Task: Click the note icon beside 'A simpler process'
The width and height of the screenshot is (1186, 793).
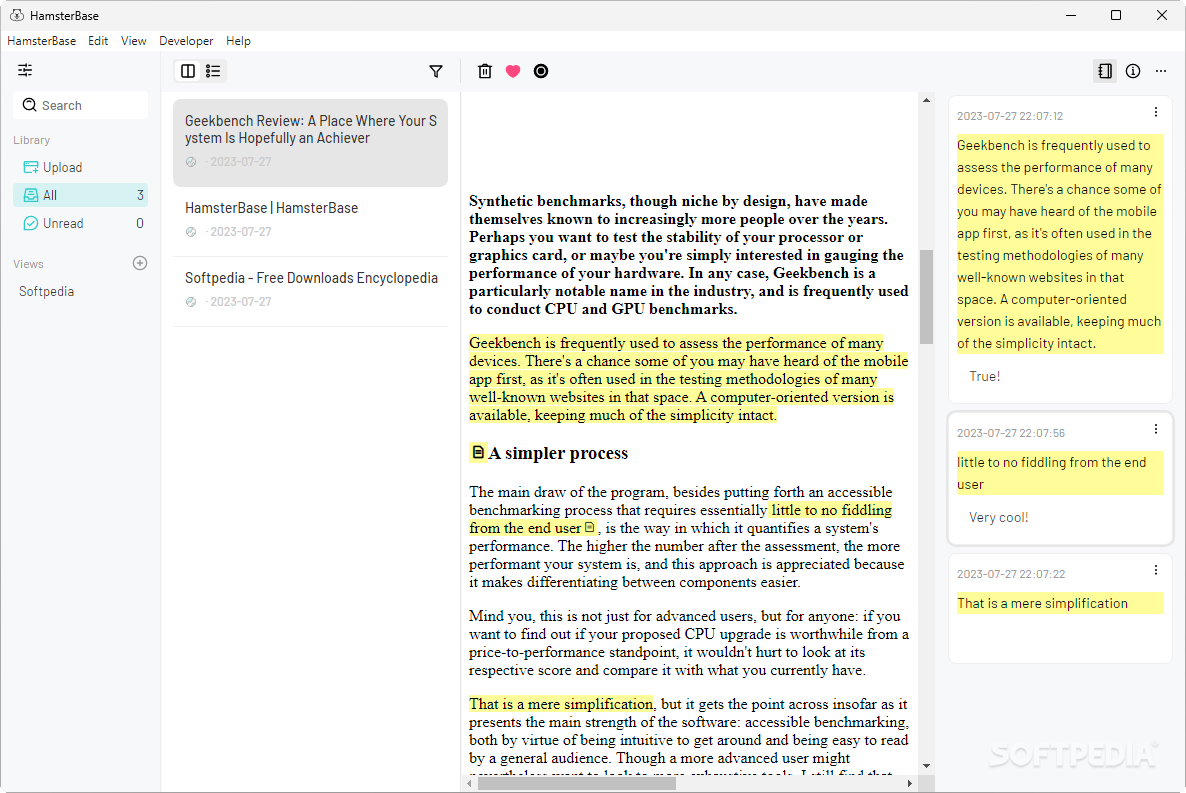Action: click(478, 452)
